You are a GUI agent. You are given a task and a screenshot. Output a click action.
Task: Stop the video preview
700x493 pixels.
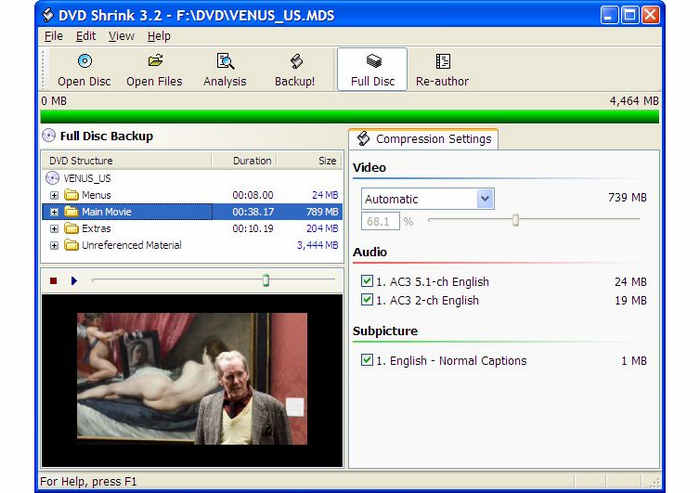(54, 280)
